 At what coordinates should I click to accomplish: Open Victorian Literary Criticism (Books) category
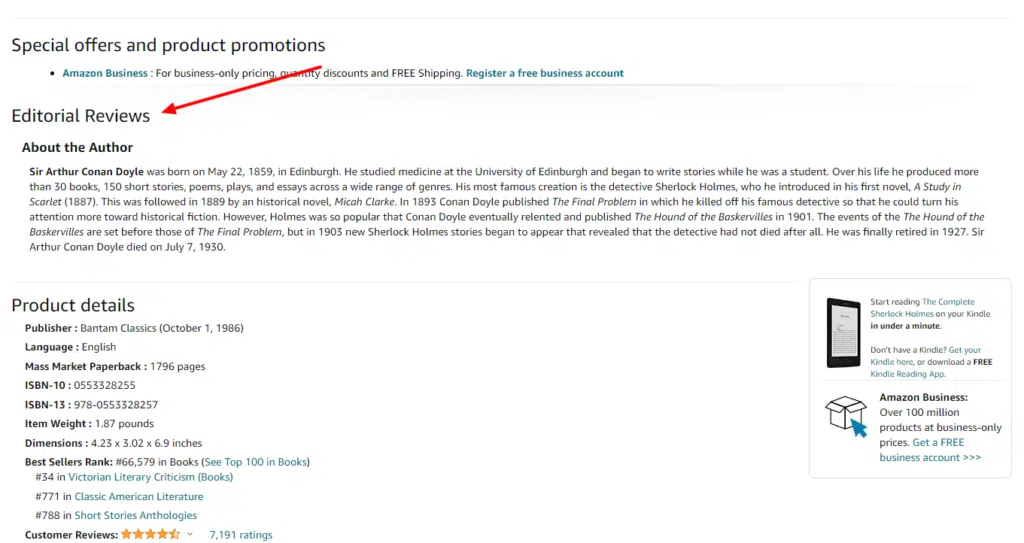(x=150, y=477)
